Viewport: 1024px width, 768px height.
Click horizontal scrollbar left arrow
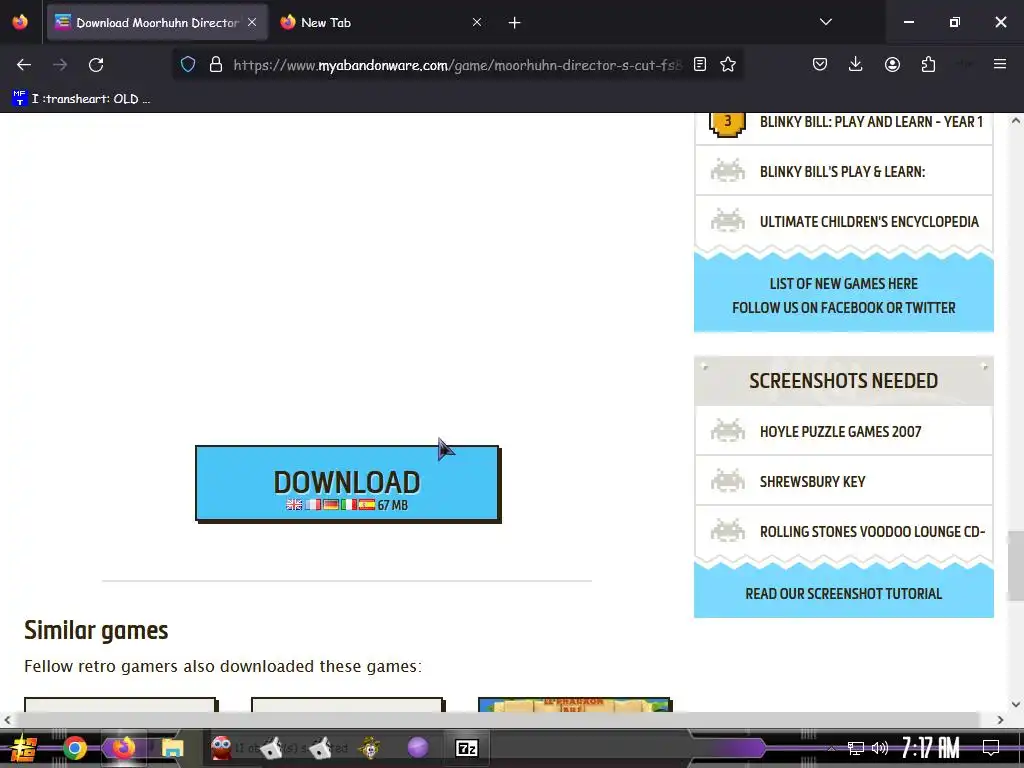(7, 720)
